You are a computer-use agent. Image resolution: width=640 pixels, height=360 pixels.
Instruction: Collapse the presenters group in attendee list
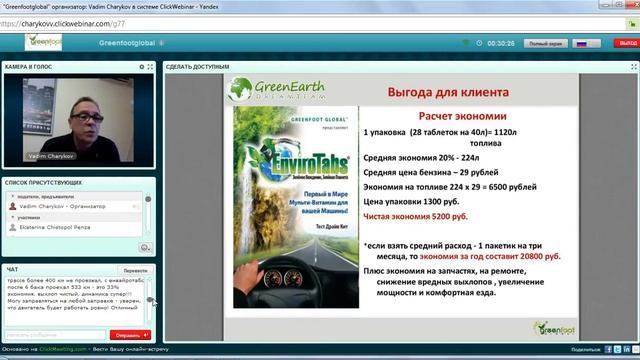[x=12, y=197]
